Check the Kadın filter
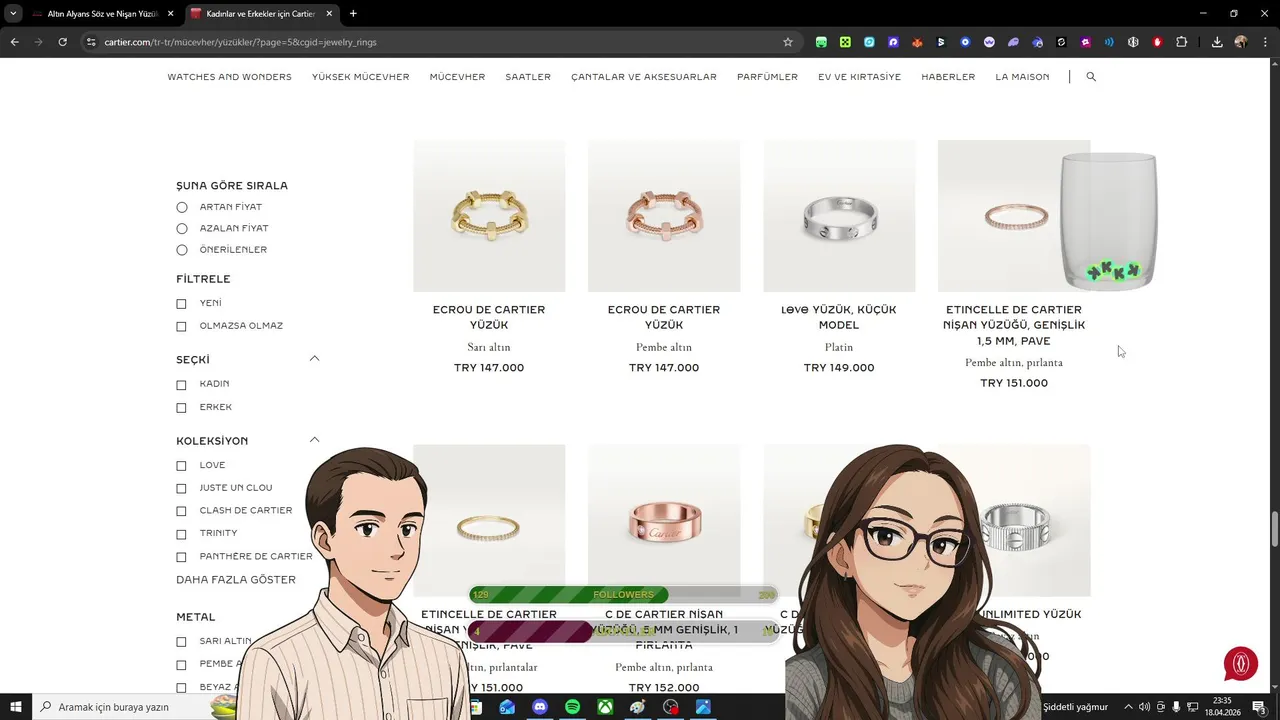1280x720 pixels. click(181, 385)
